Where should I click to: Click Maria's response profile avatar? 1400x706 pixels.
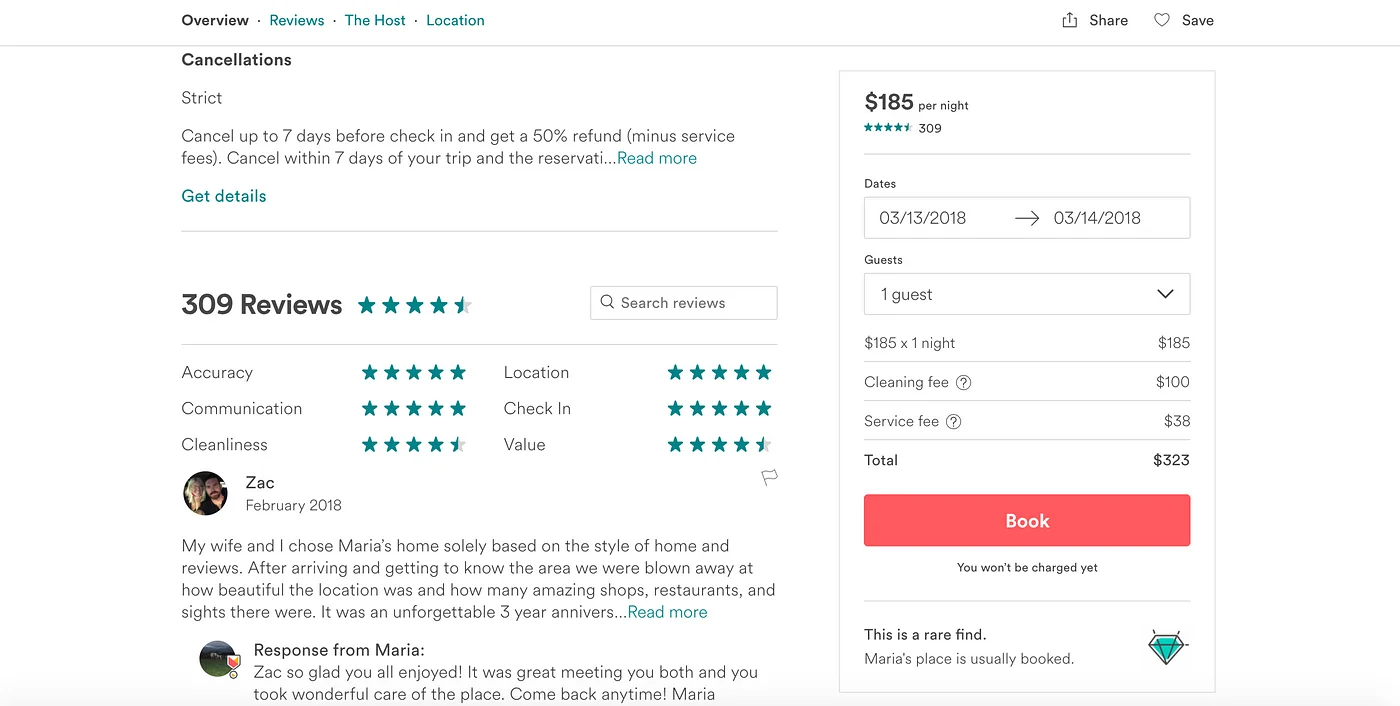click(219, 659)
